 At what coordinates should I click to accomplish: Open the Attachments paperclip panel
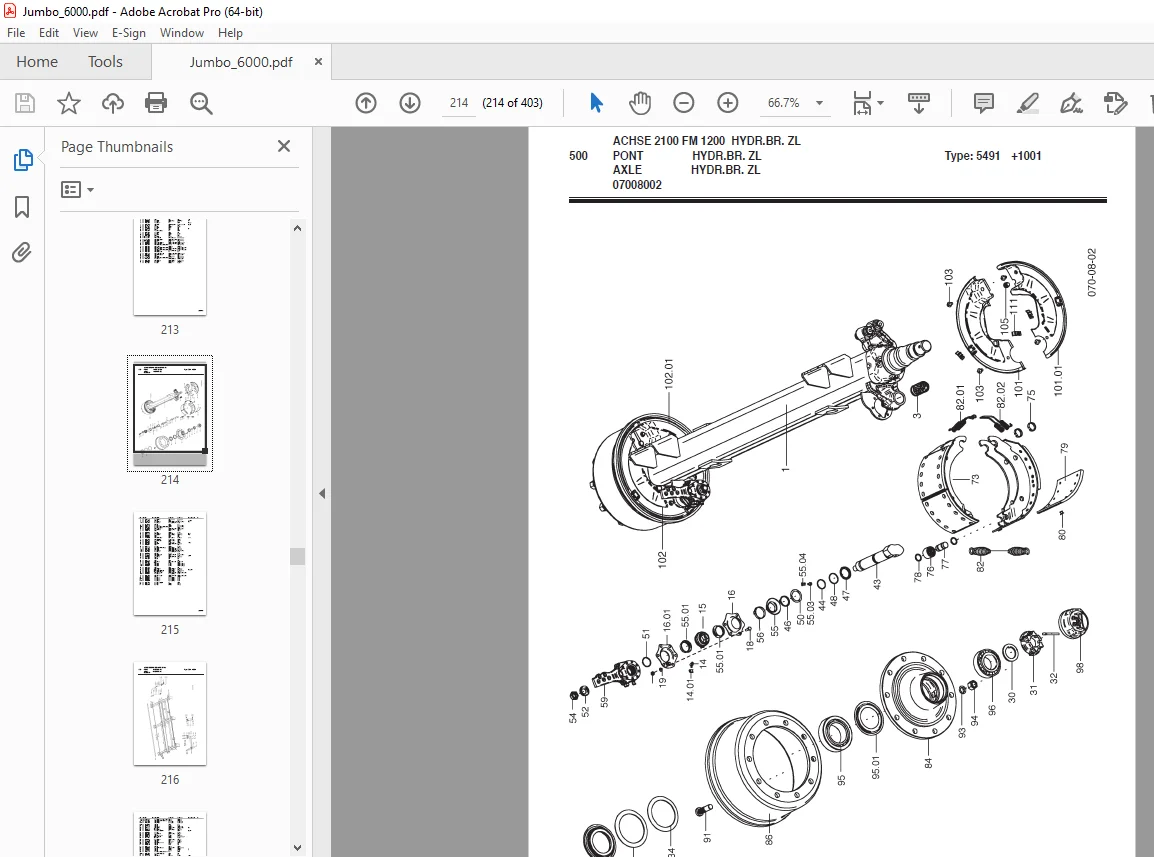point(22,253)
